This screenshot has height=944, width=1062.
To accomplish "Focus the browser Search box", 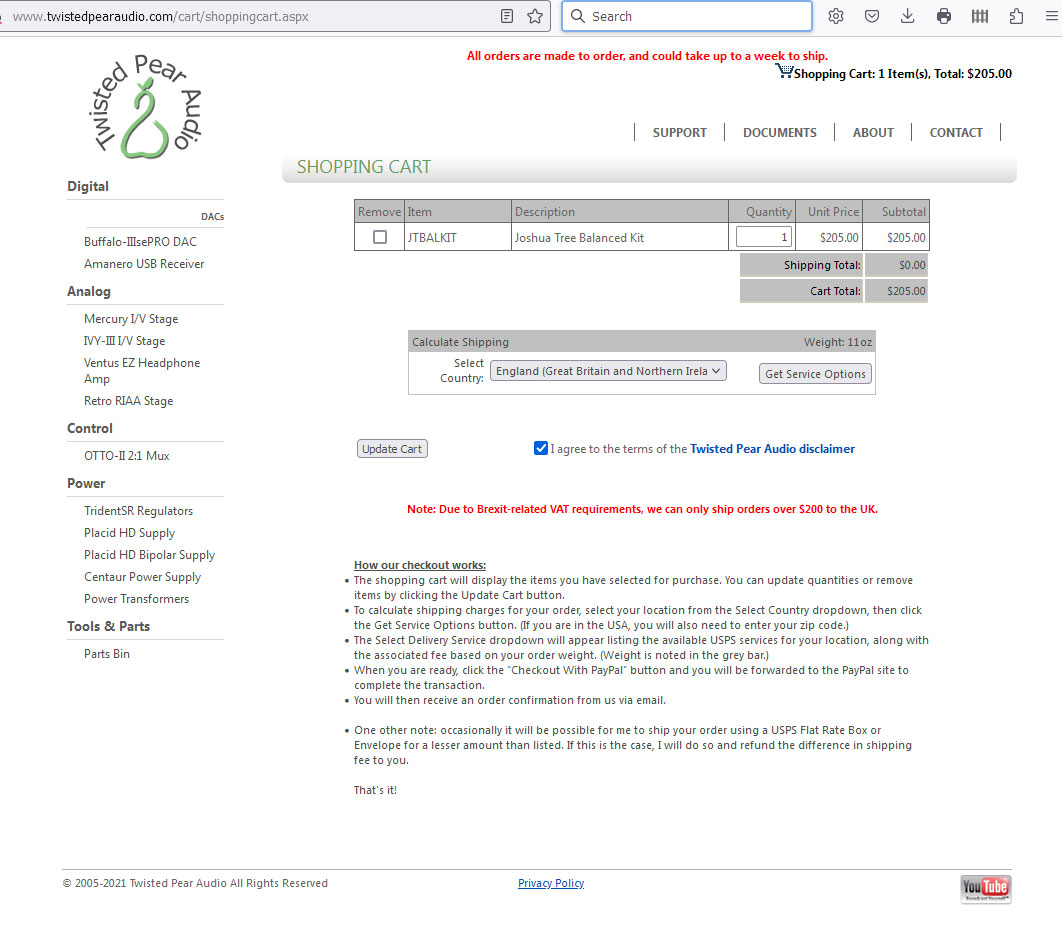I will (x=687, y=16).
